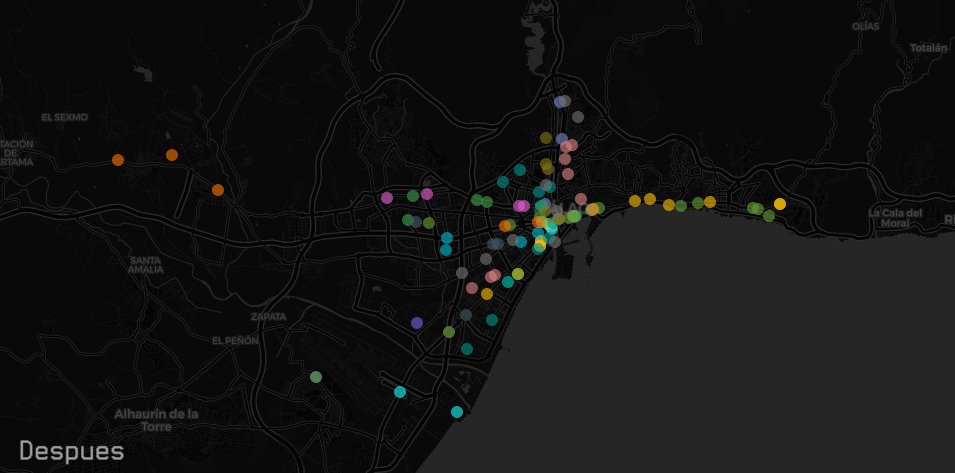The height and width of the screenshot is (473, 955).
Task: Click the Totalán town label
Action: tap(928, 47)
